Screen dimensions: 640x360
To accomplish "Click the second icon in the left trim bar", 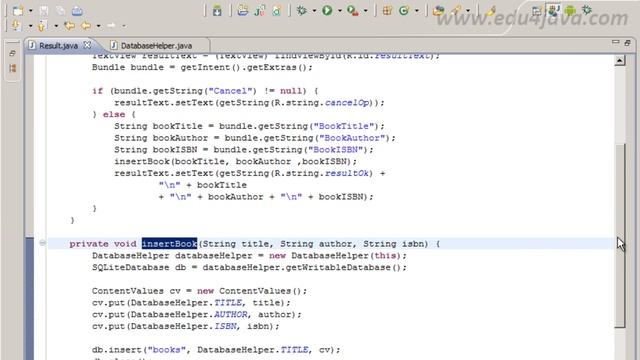I will [13, 68].
